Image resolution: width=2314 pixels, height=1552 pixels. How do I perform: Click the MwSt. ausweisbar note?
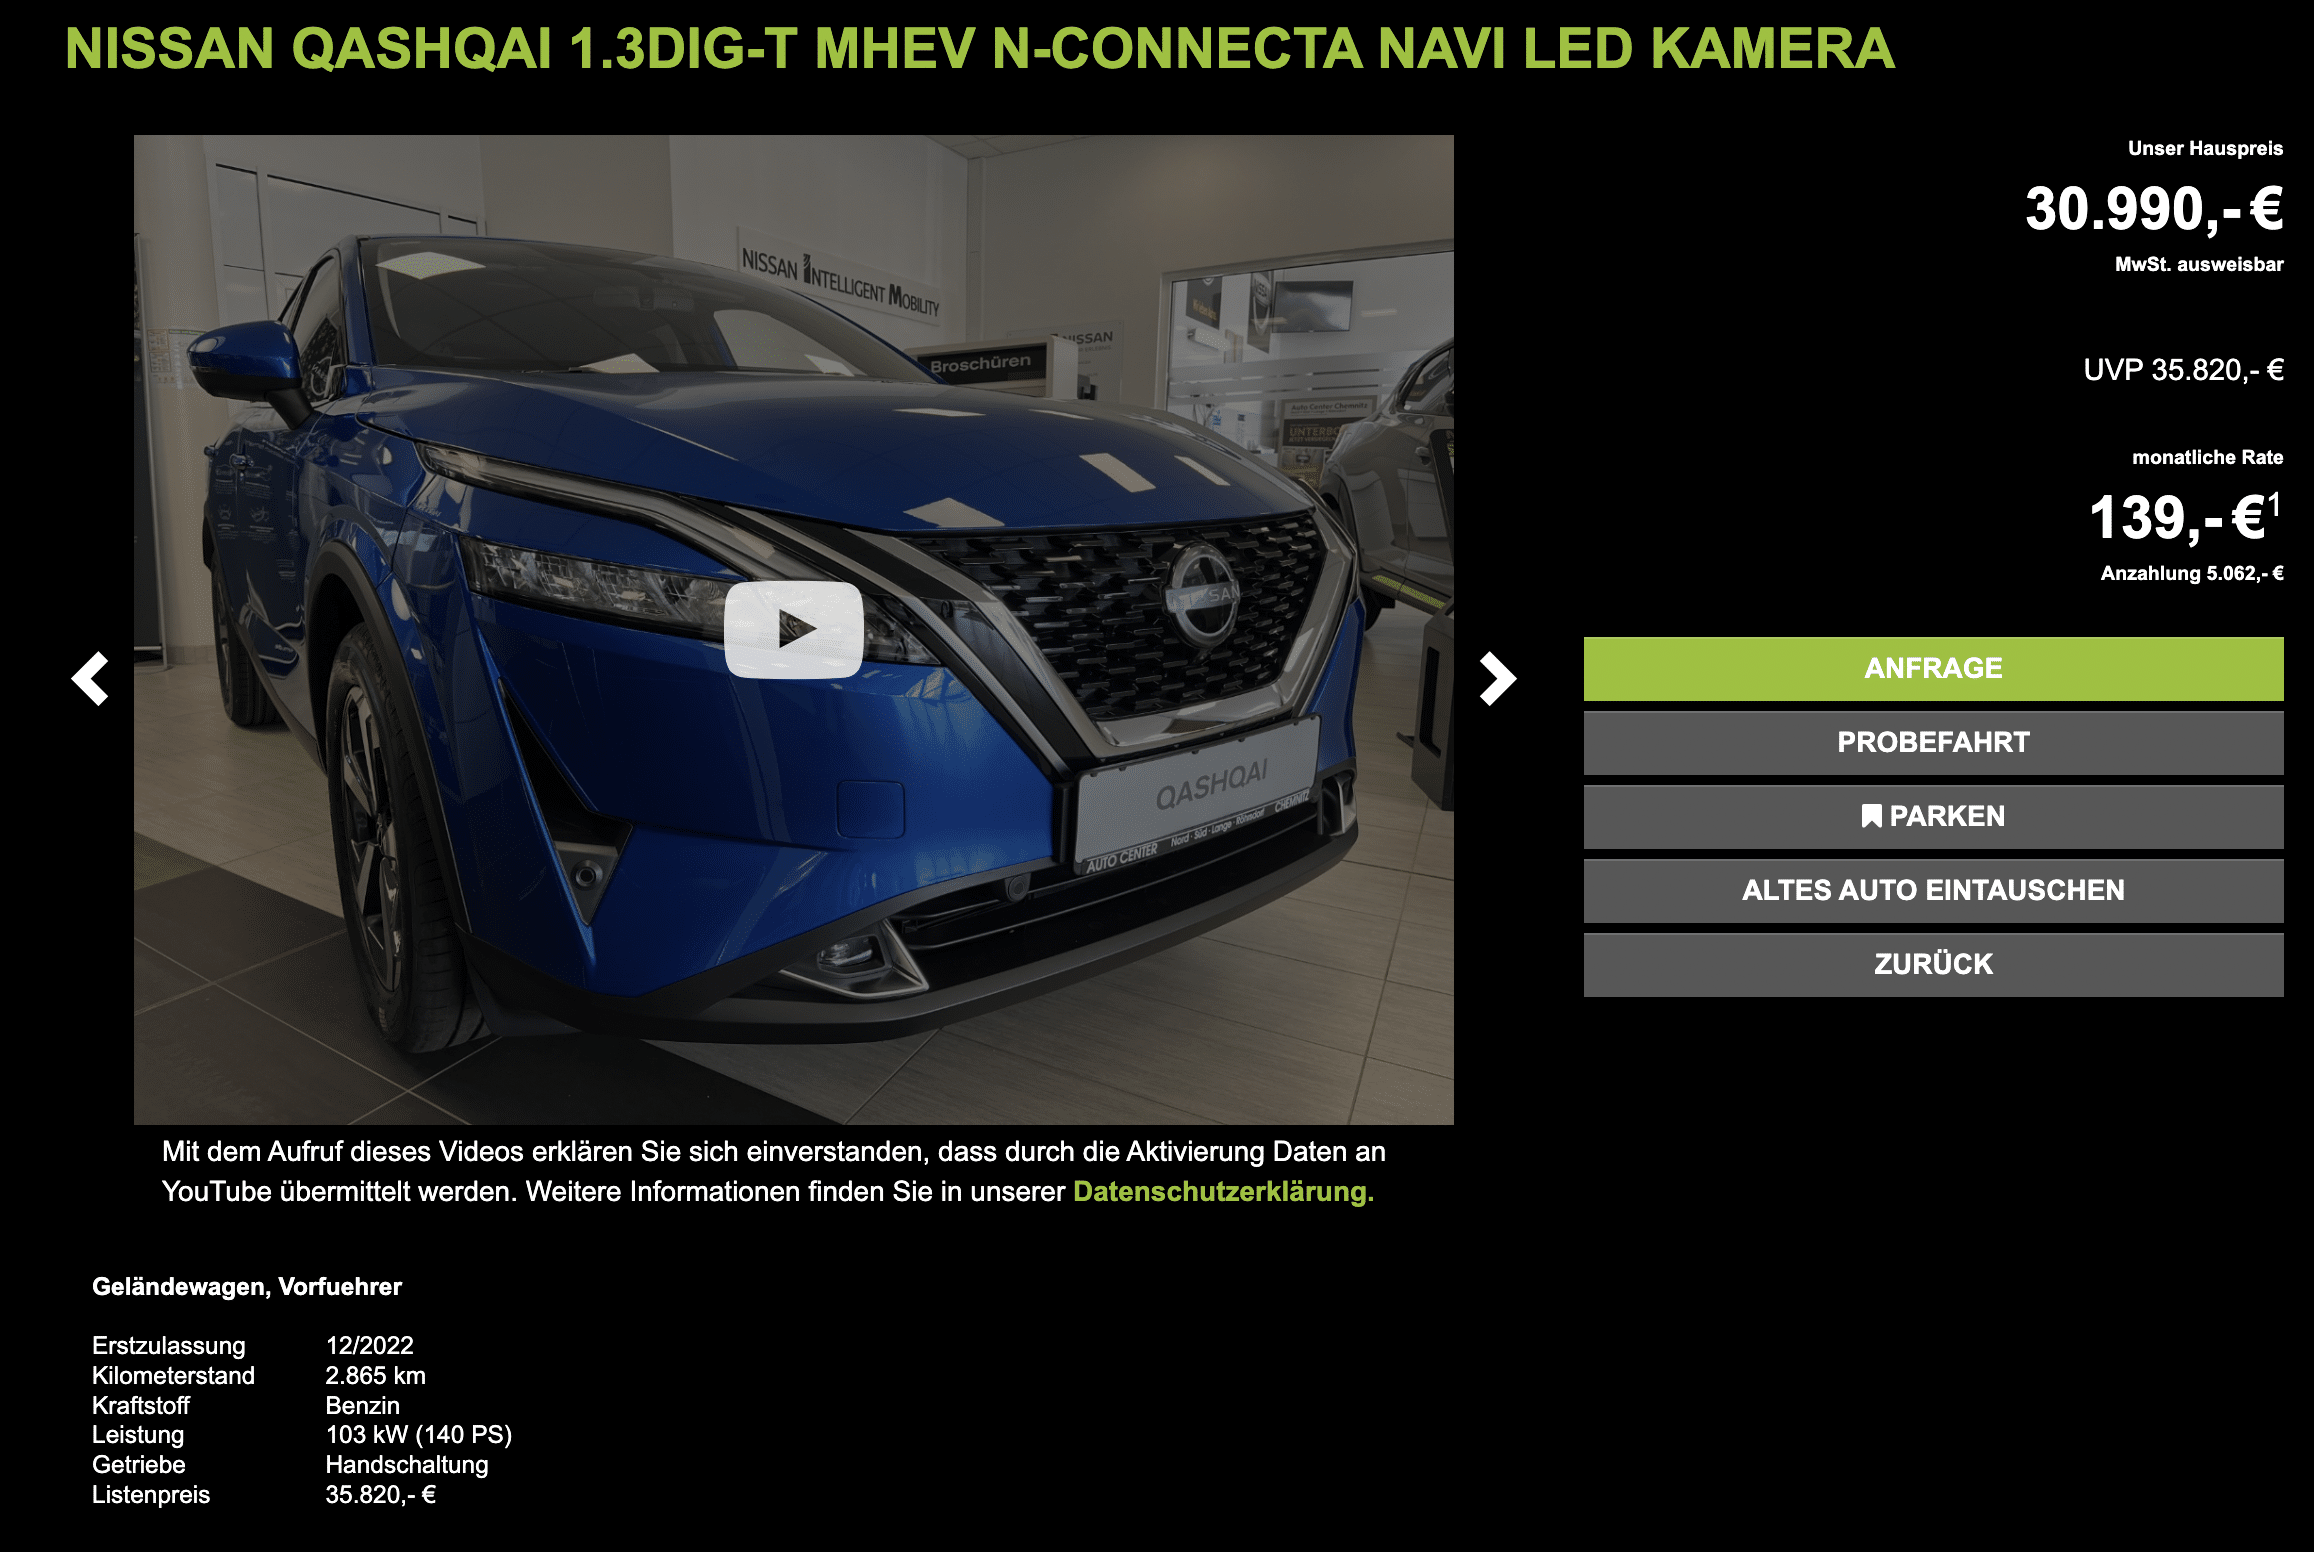2199,264
